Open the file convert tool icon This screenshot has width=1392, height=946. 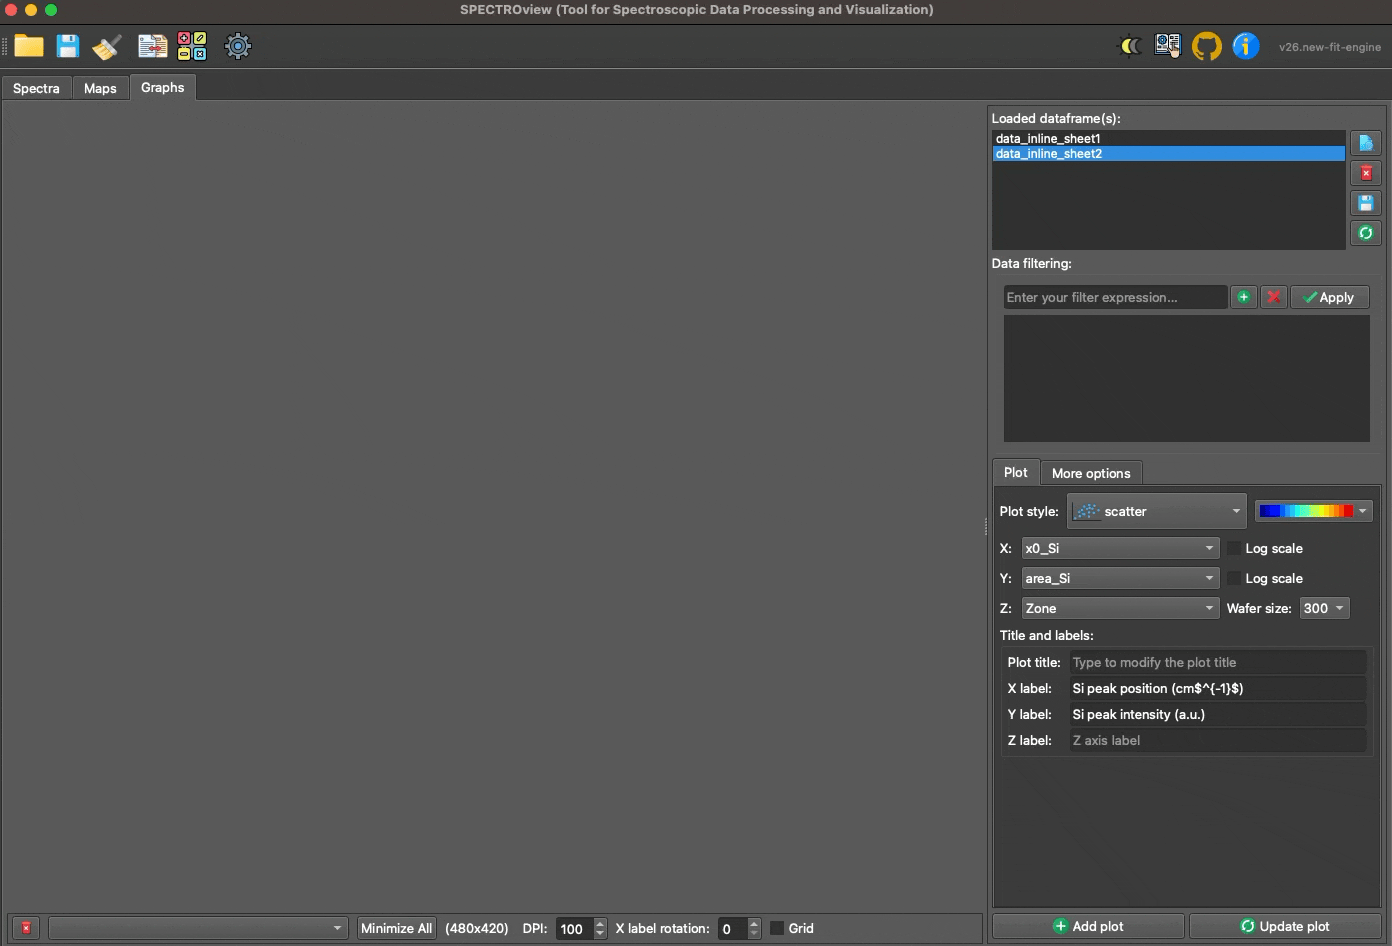(152, 46)
